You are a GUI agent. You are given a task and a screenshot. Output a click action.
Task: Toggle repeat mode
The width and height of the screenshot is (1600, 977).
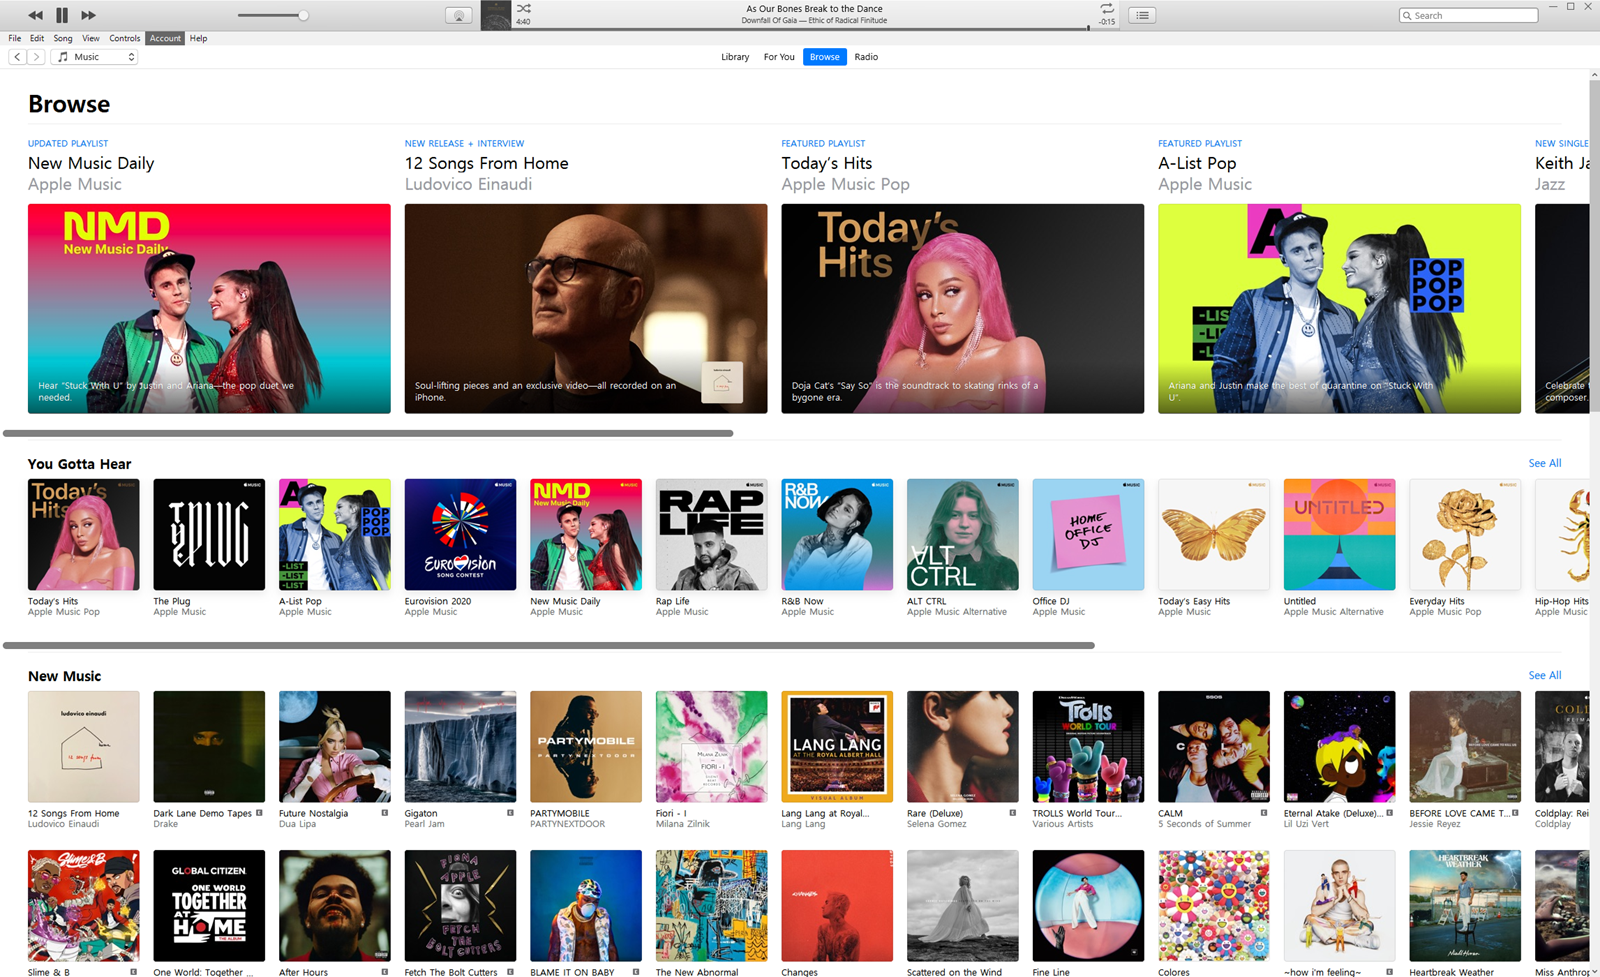pos(1107,8)
